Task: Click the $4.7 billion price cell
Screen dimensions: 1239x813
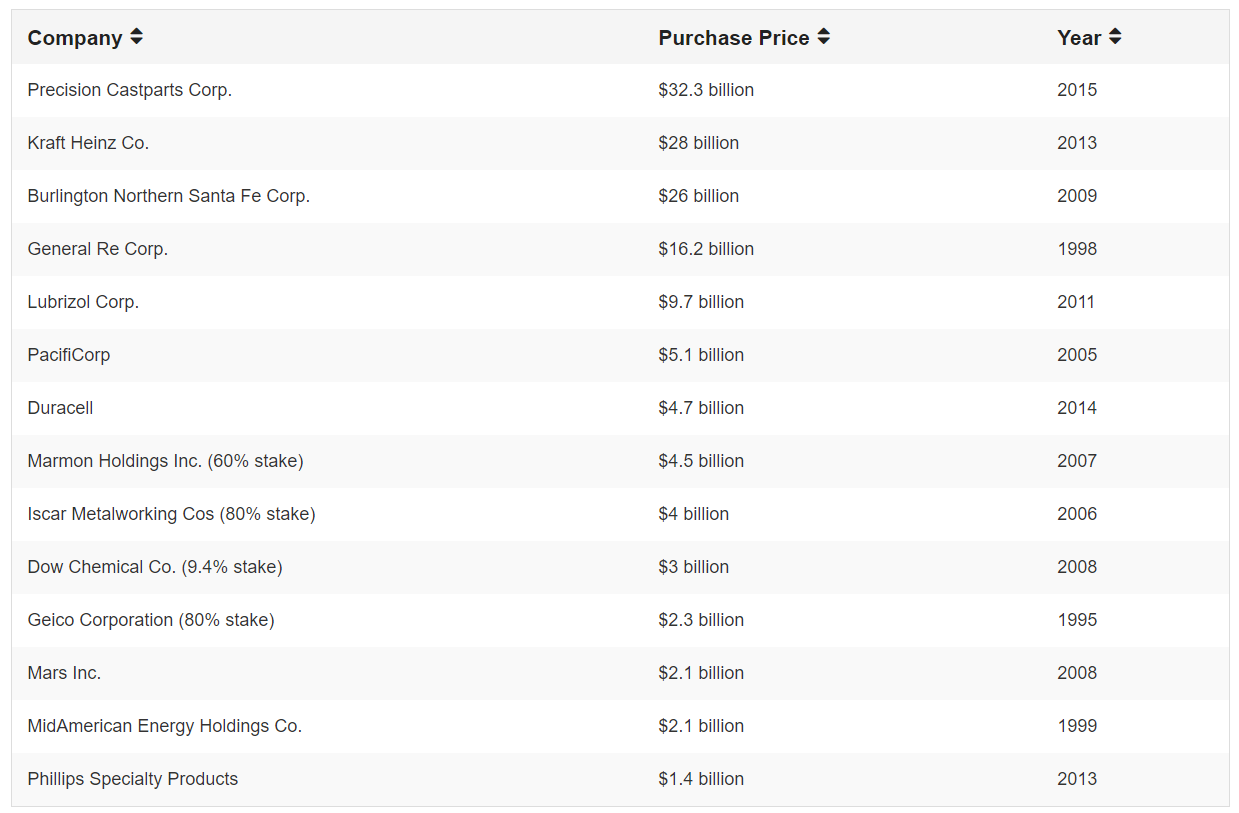Action: click(x=701, y=408)
